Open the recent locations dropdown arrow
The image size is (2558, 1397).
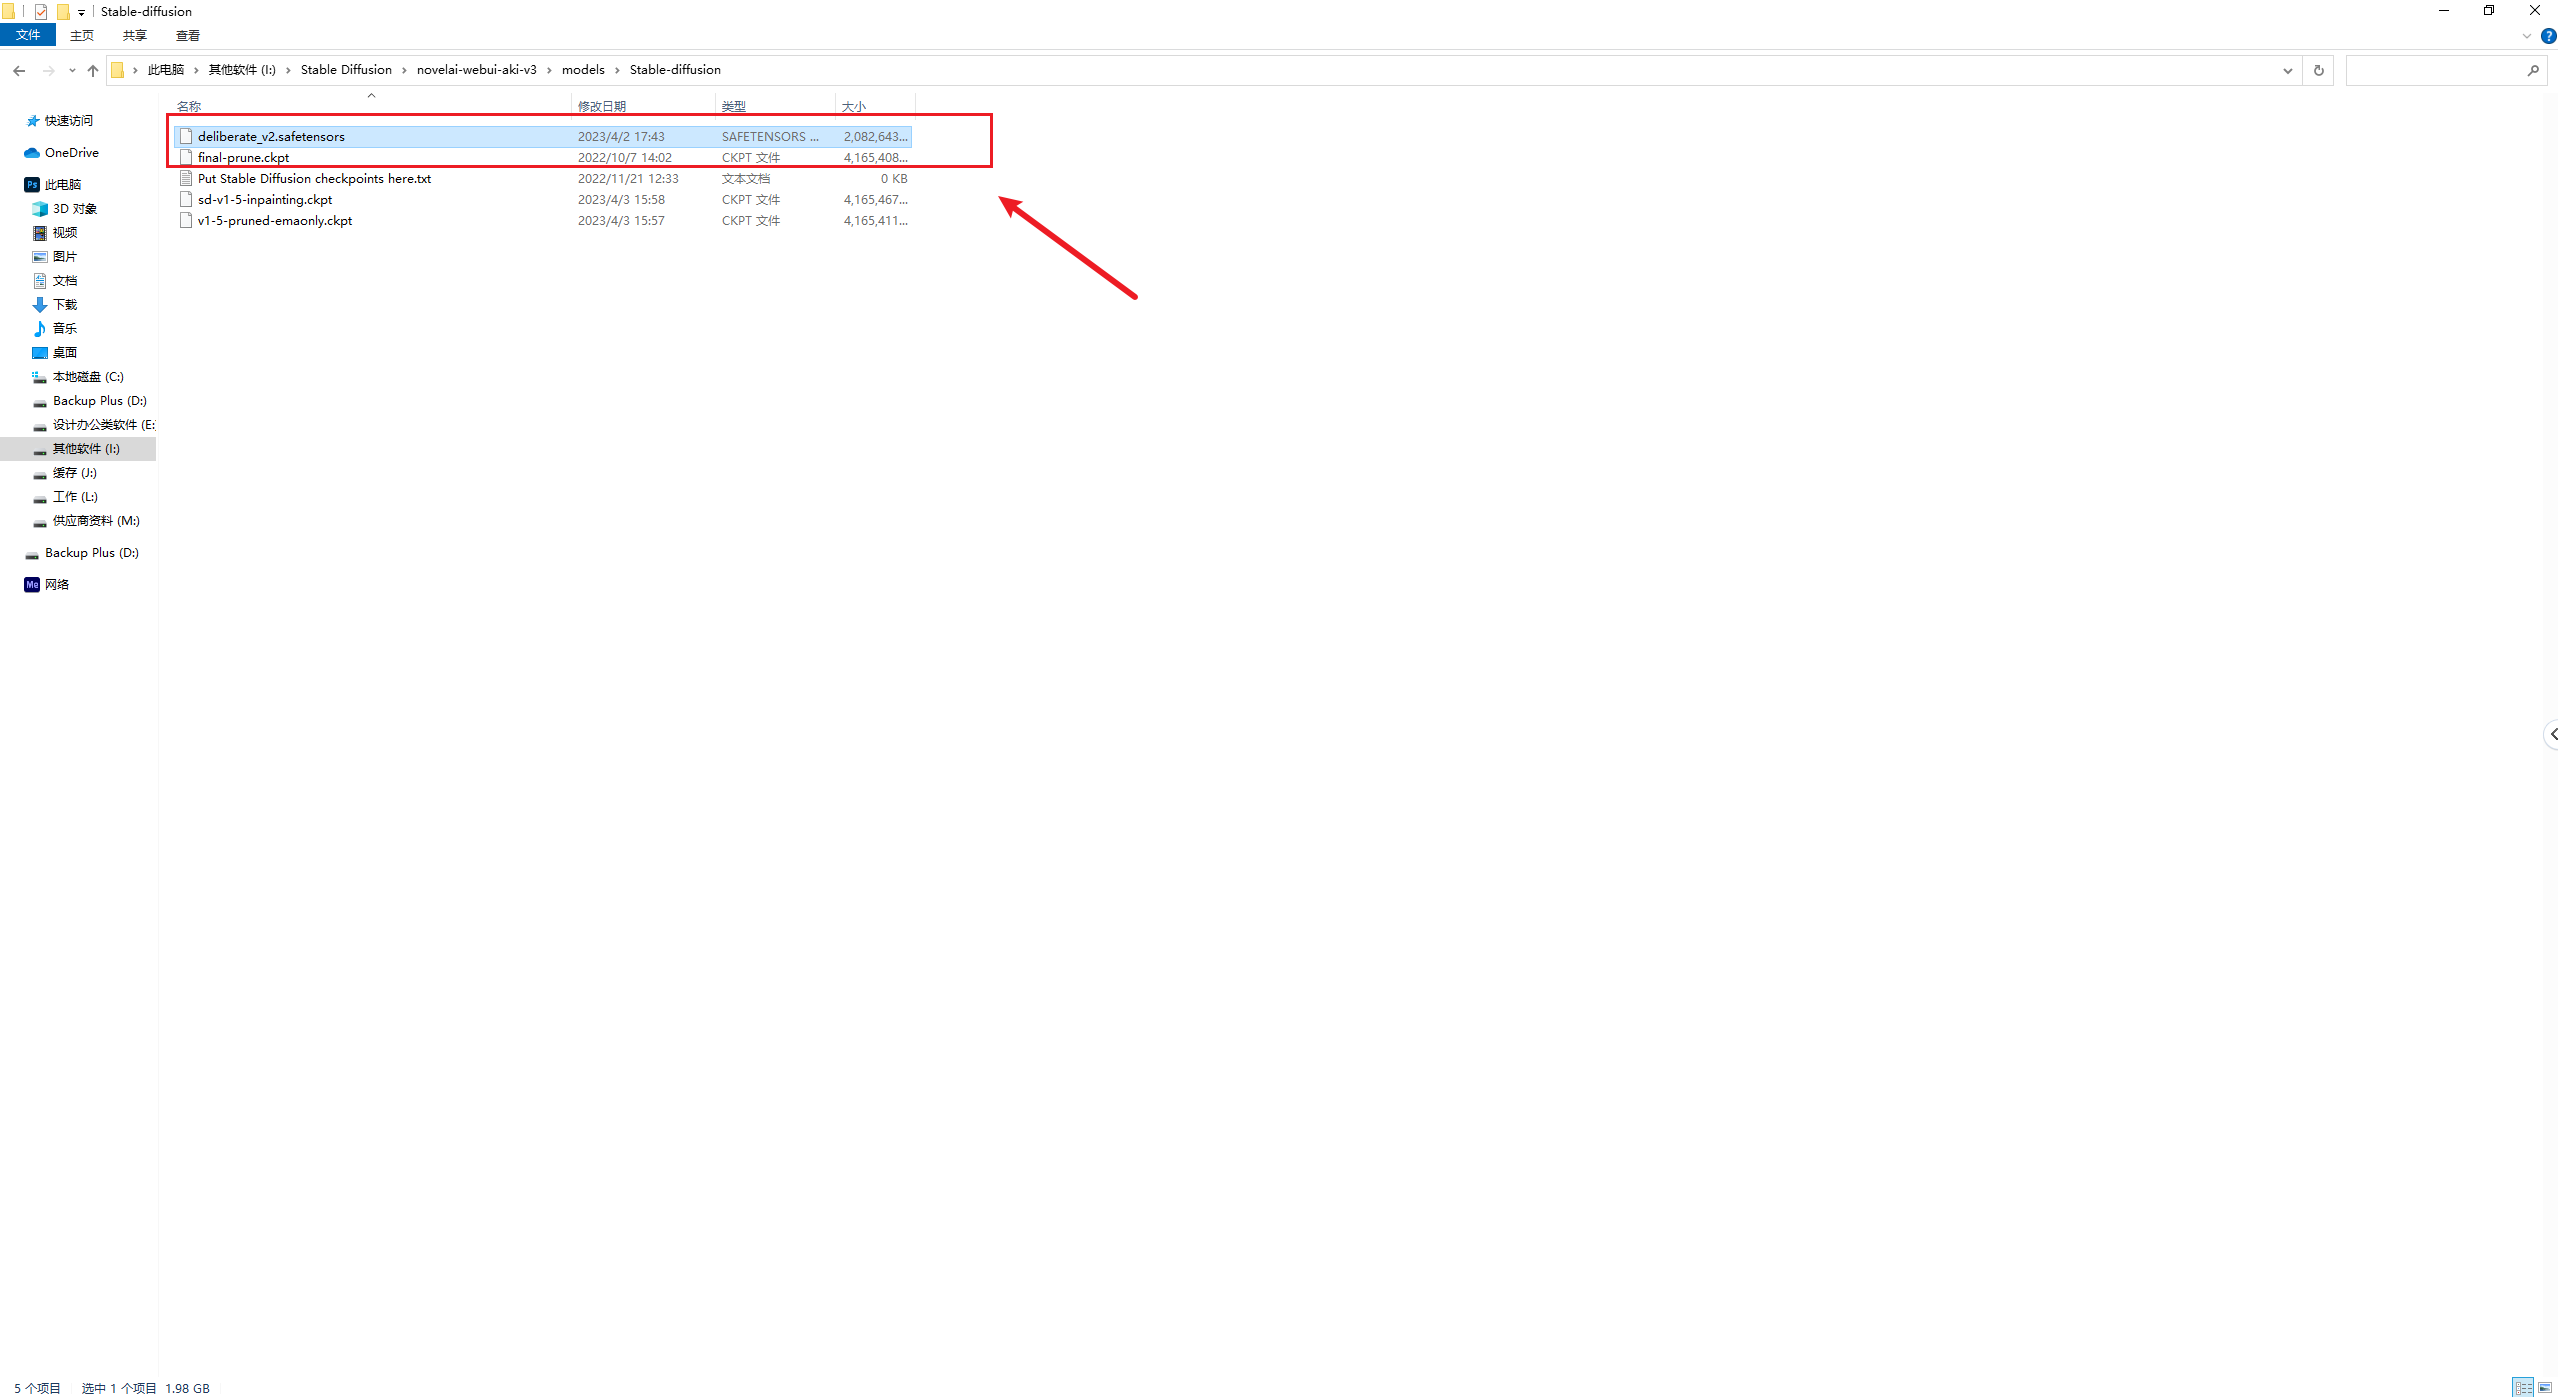(x=72, y=70)
